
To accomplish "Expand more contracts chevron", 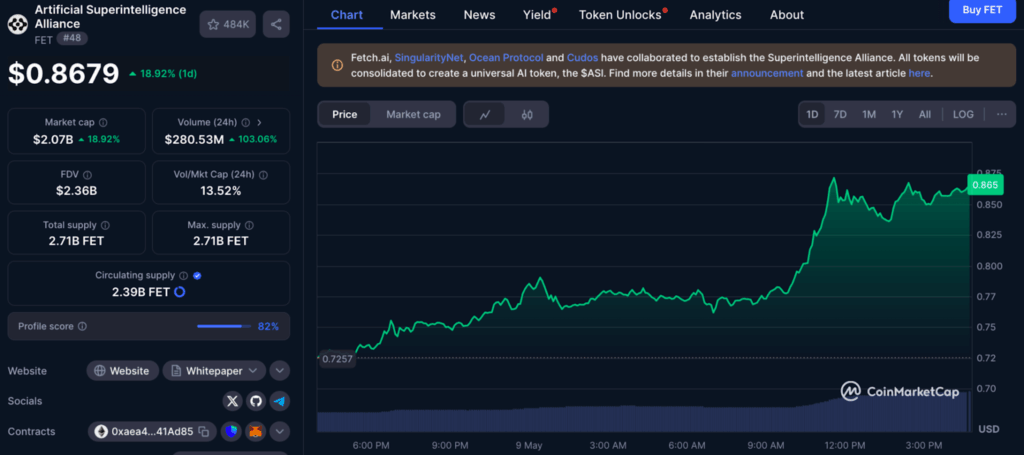I will pyautogui.click(x=280, y=431).
